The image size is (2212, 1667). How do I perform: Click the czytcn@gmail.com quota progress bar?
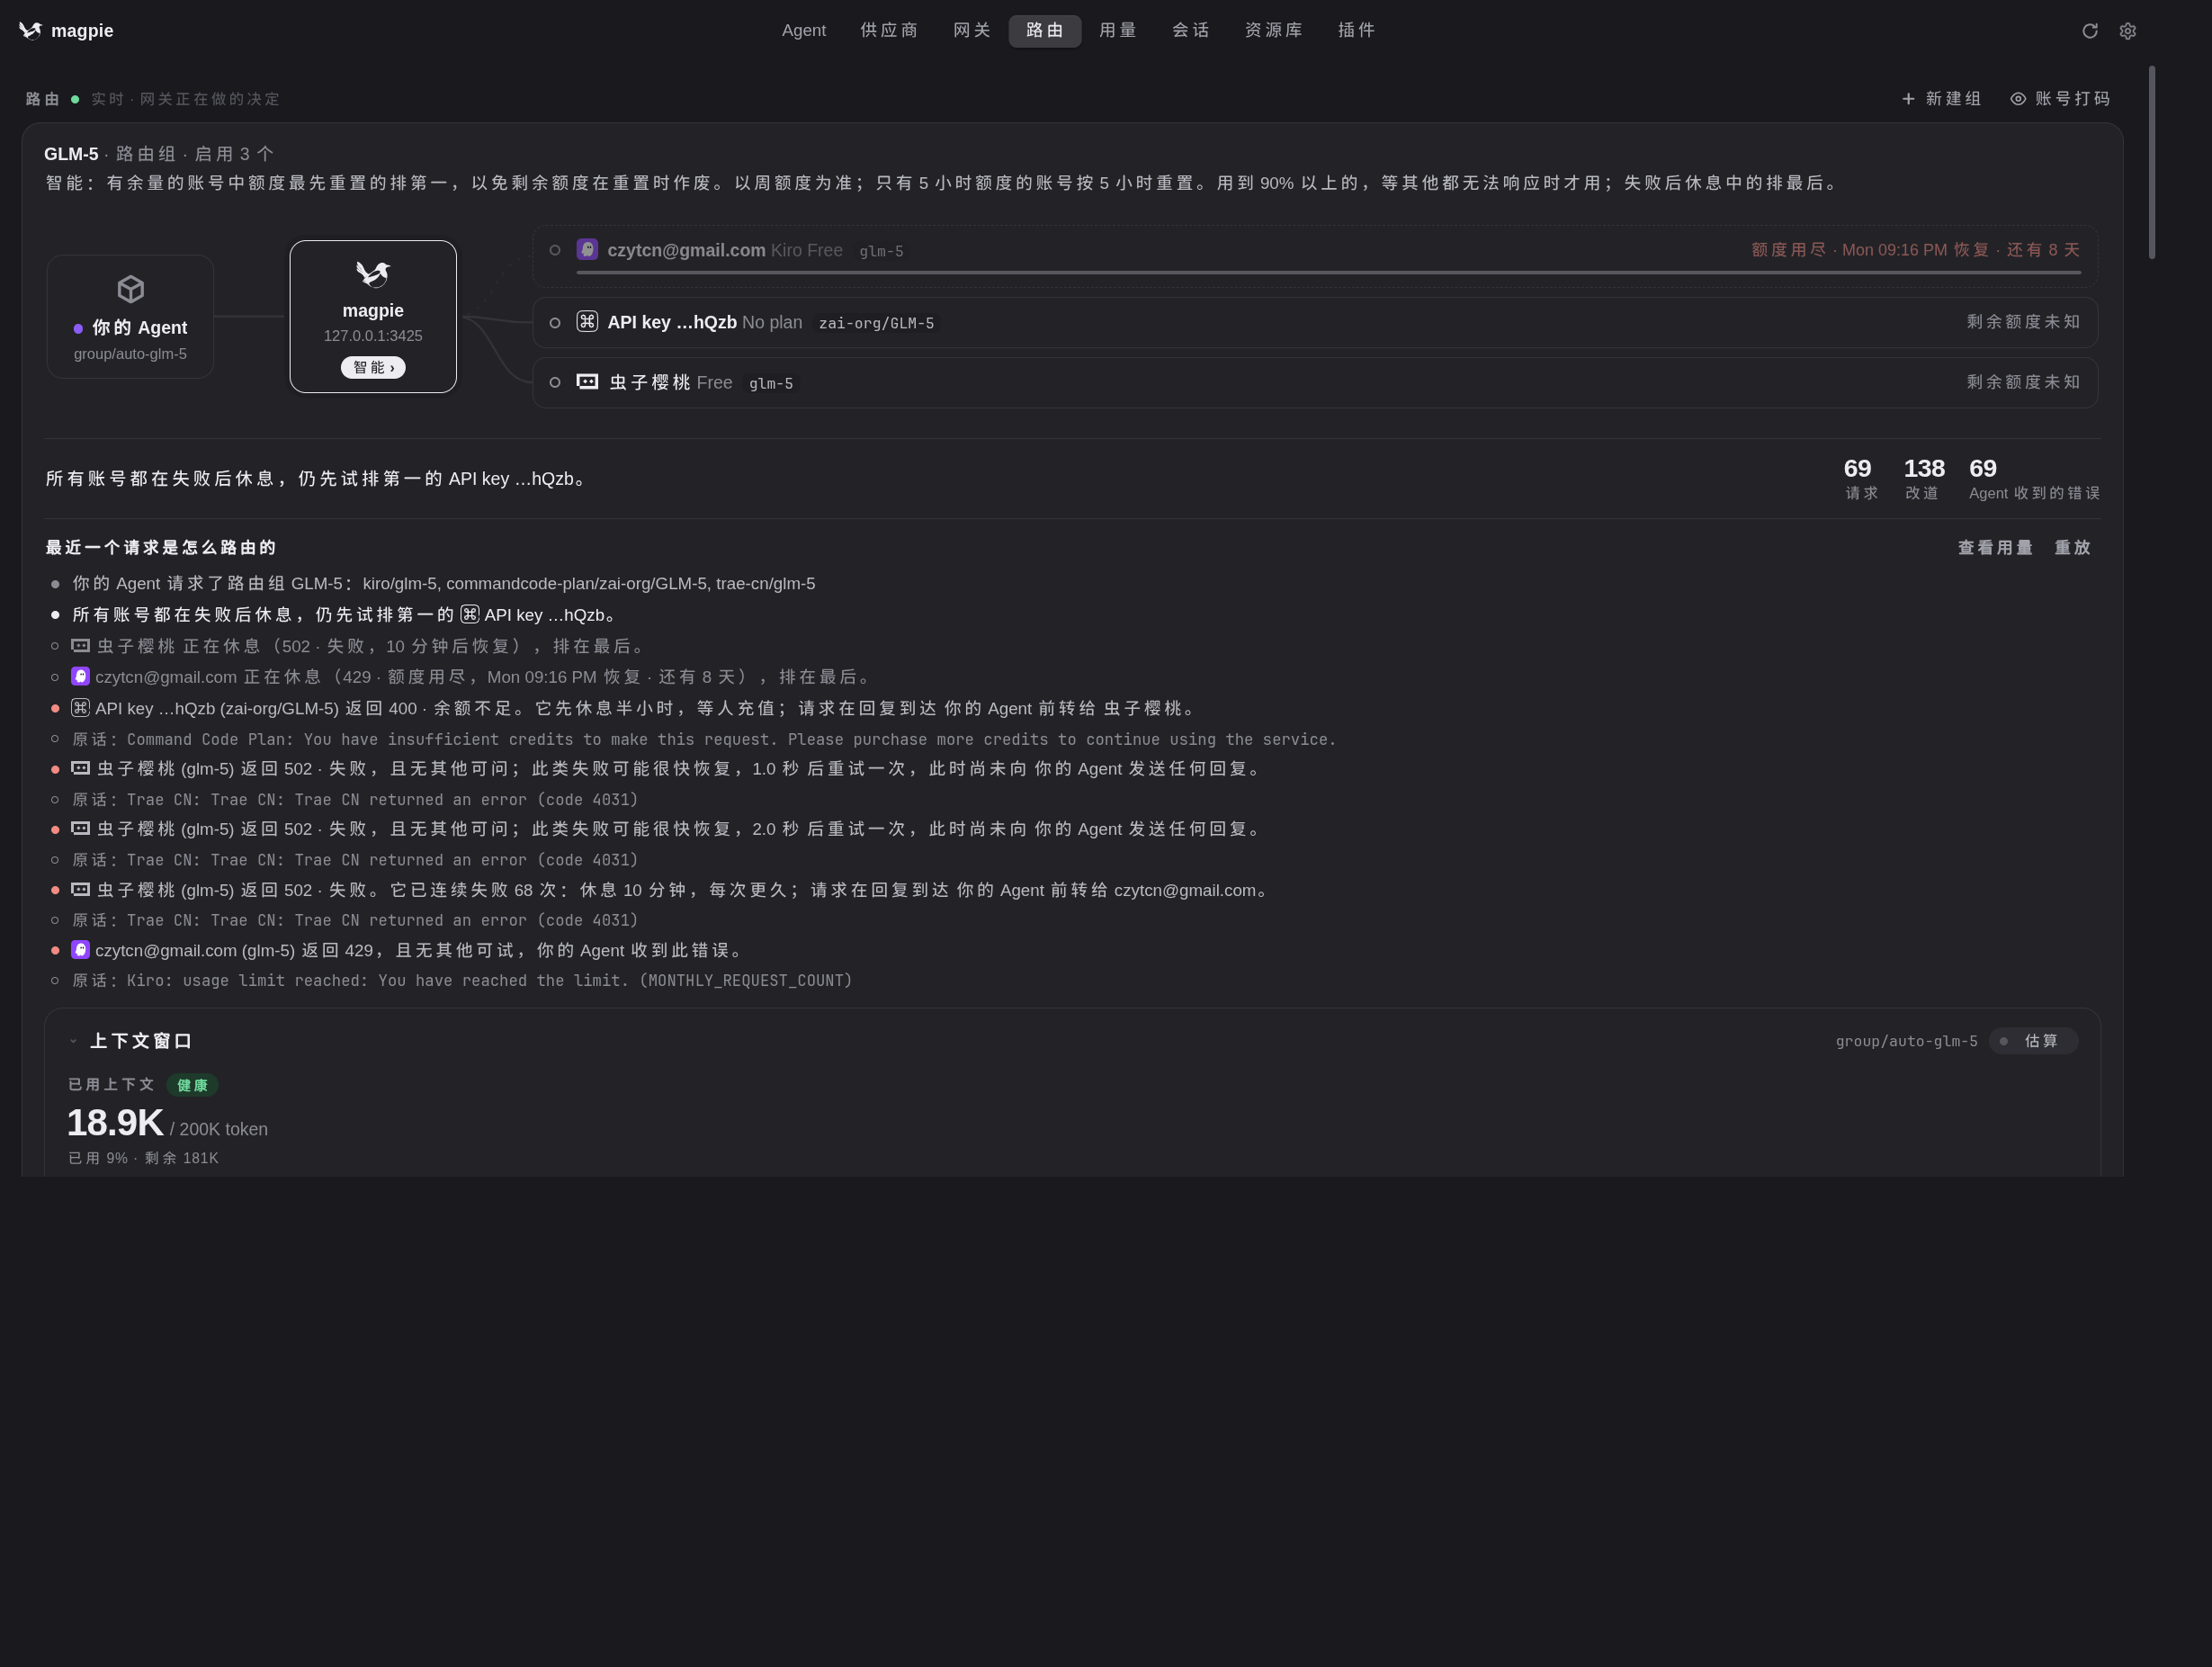tap(1328, 272)
